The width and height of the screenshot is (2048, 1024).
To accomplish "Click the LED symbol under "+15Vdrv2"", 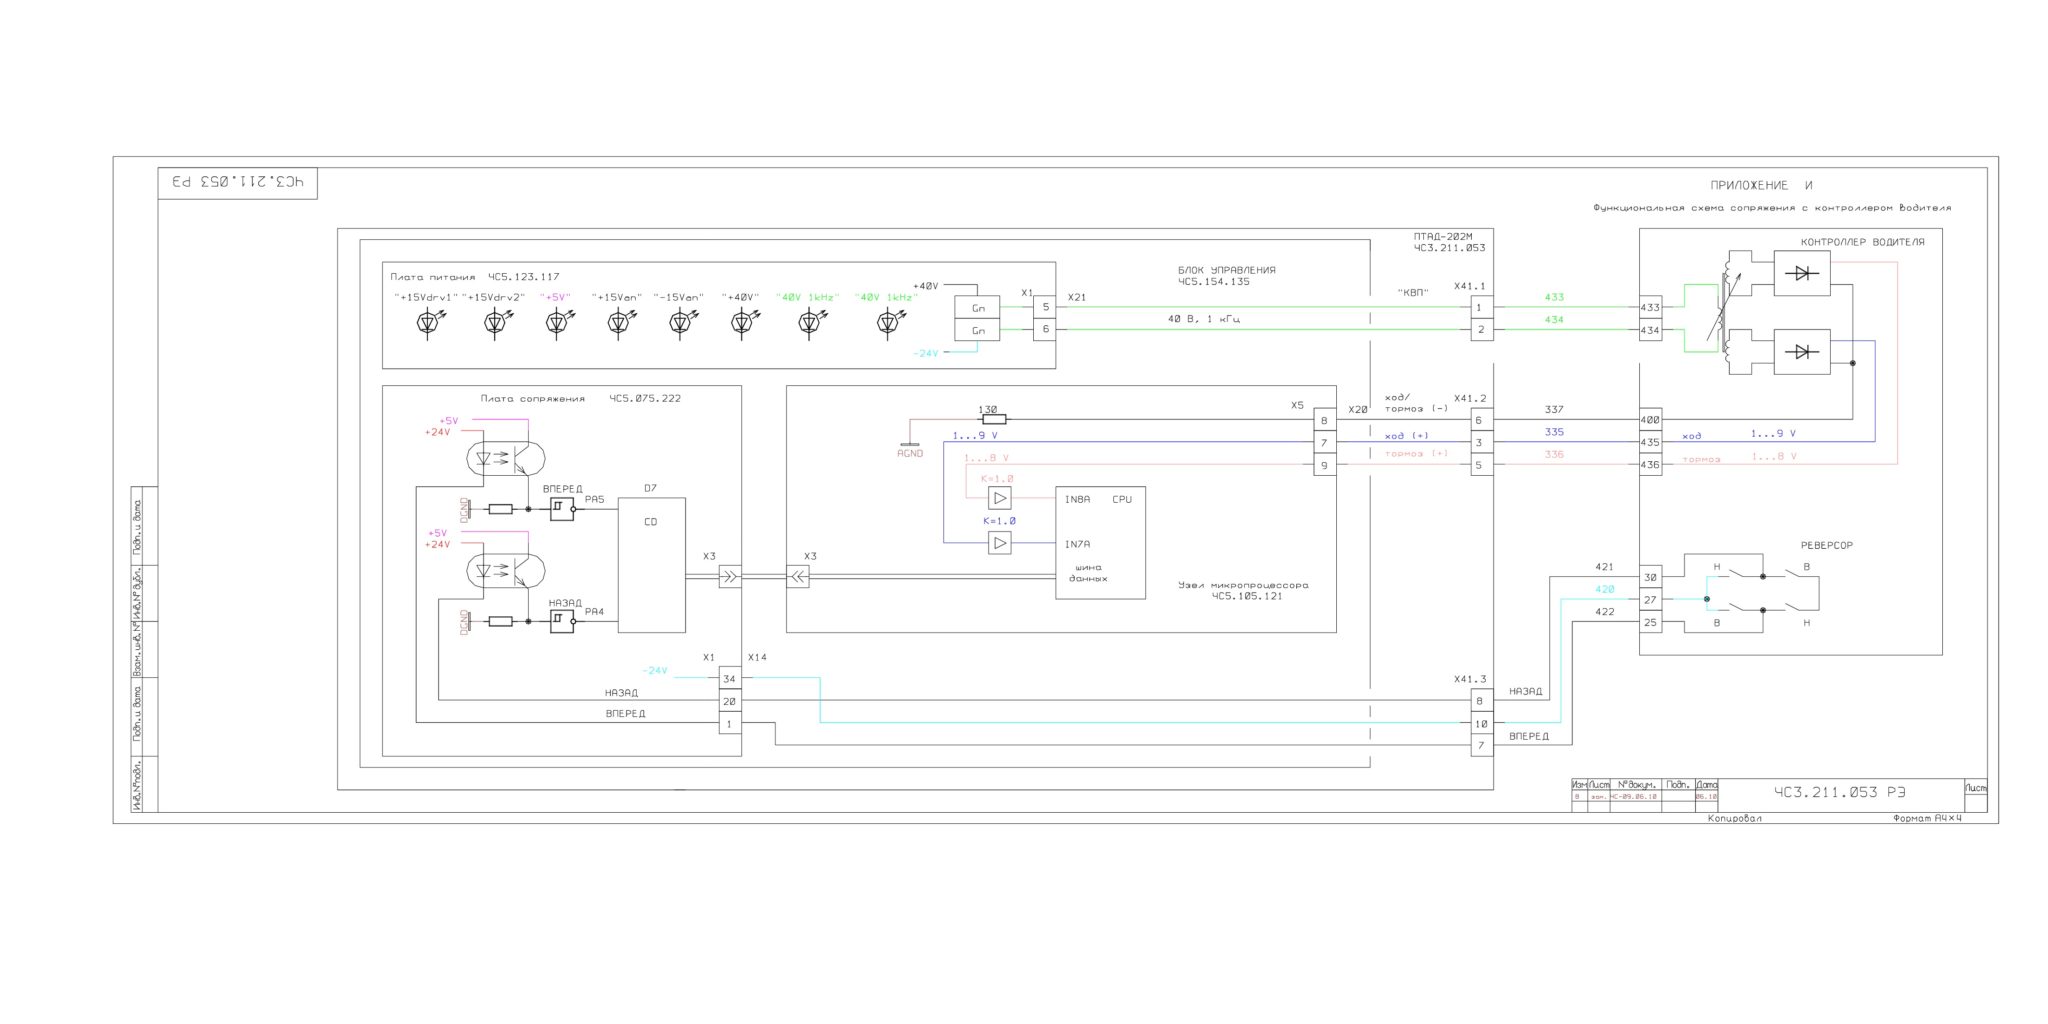I will point(494,321).
